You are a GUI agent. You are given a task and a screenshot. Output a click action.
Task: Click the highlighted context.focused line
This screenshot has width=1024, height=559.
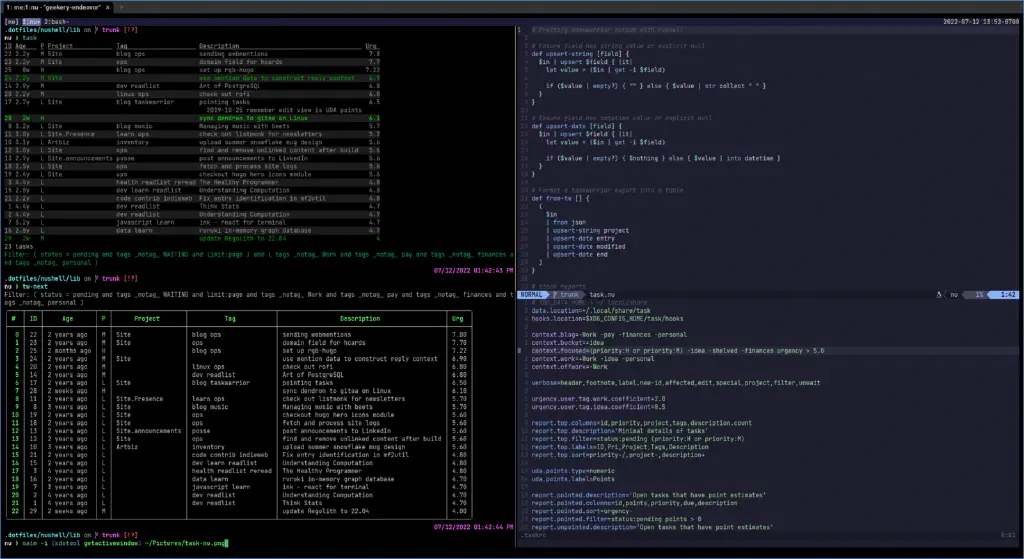(677, 351)
